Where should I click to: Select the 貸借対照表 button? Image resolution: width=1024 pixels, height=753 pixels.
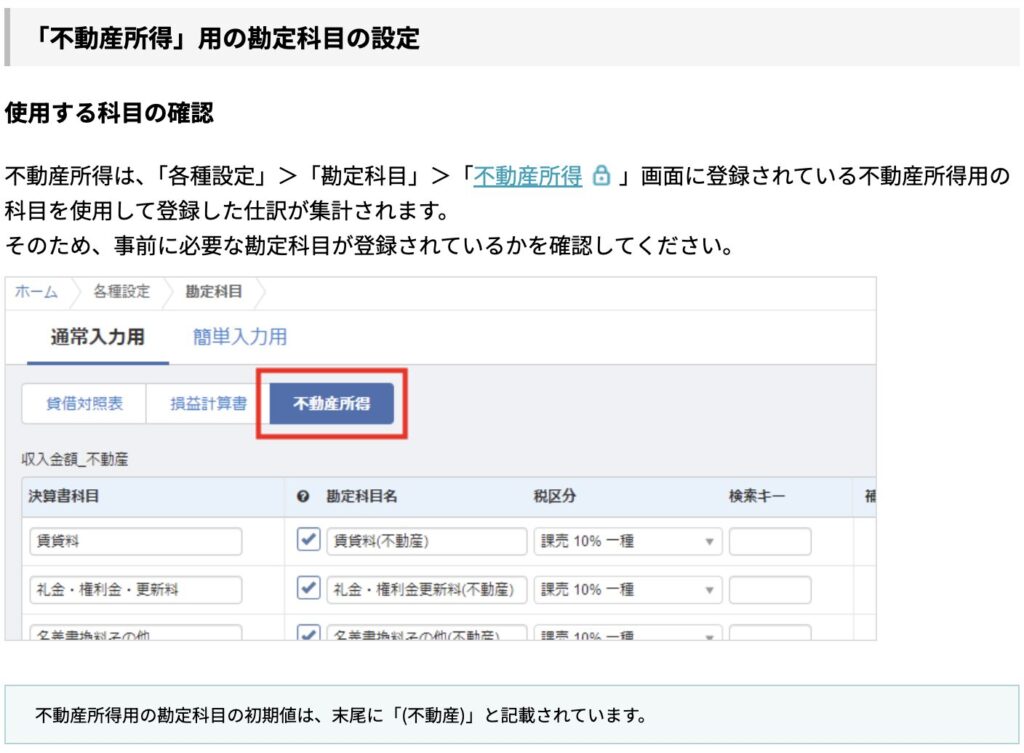84,404
